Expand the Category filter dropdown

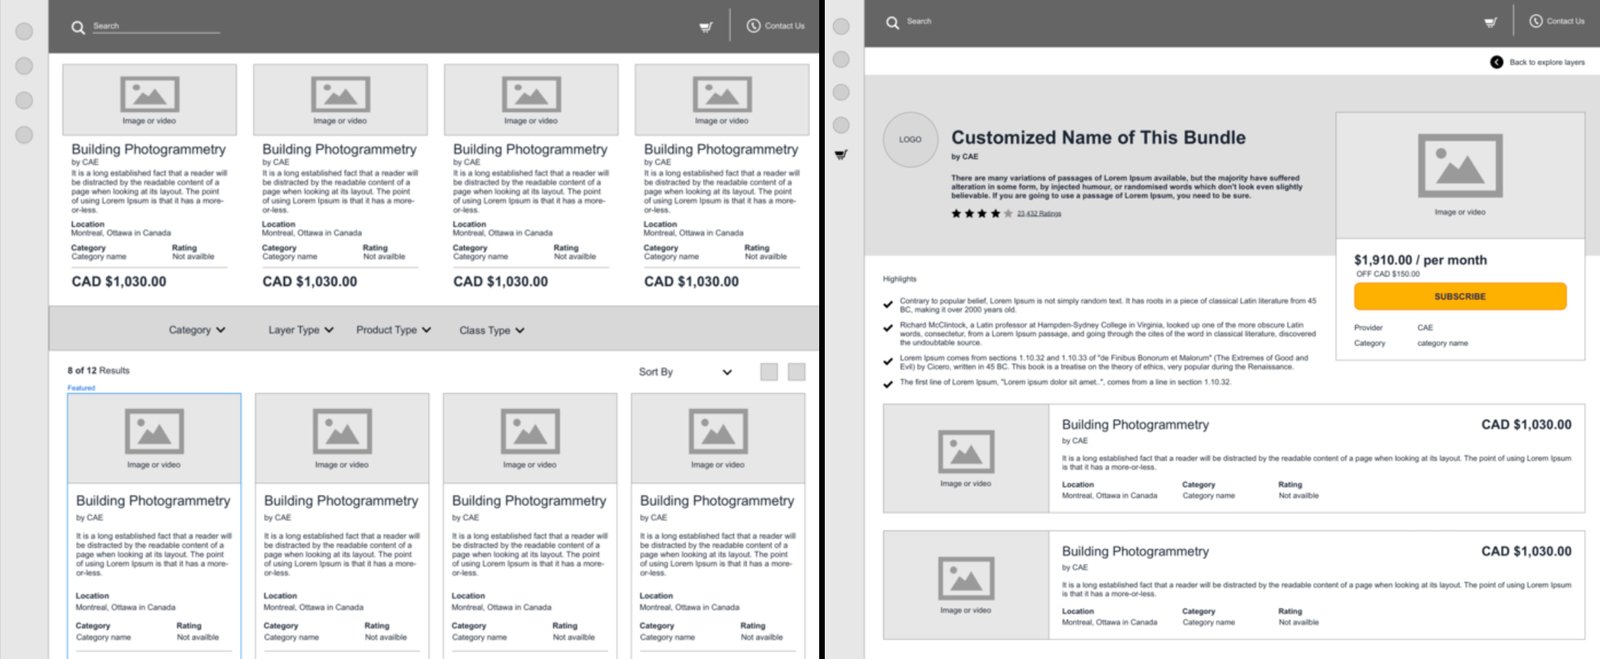[197, 330]
